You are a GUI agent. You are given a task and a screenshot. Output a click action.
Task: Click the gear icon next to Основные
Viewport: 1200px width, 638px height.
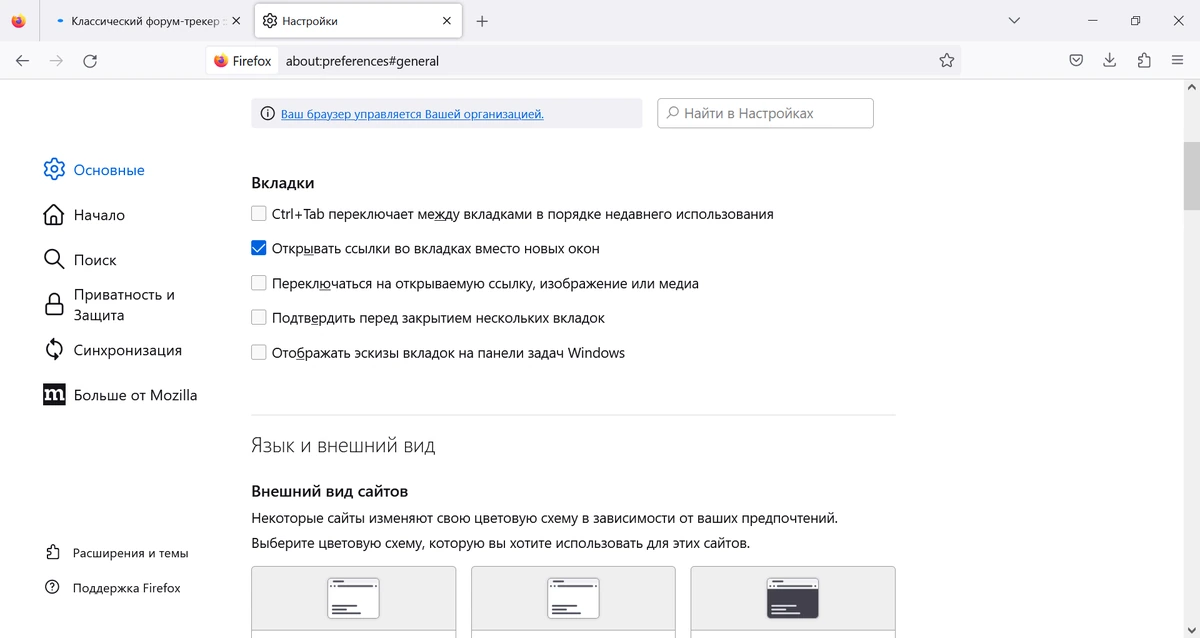54,170
